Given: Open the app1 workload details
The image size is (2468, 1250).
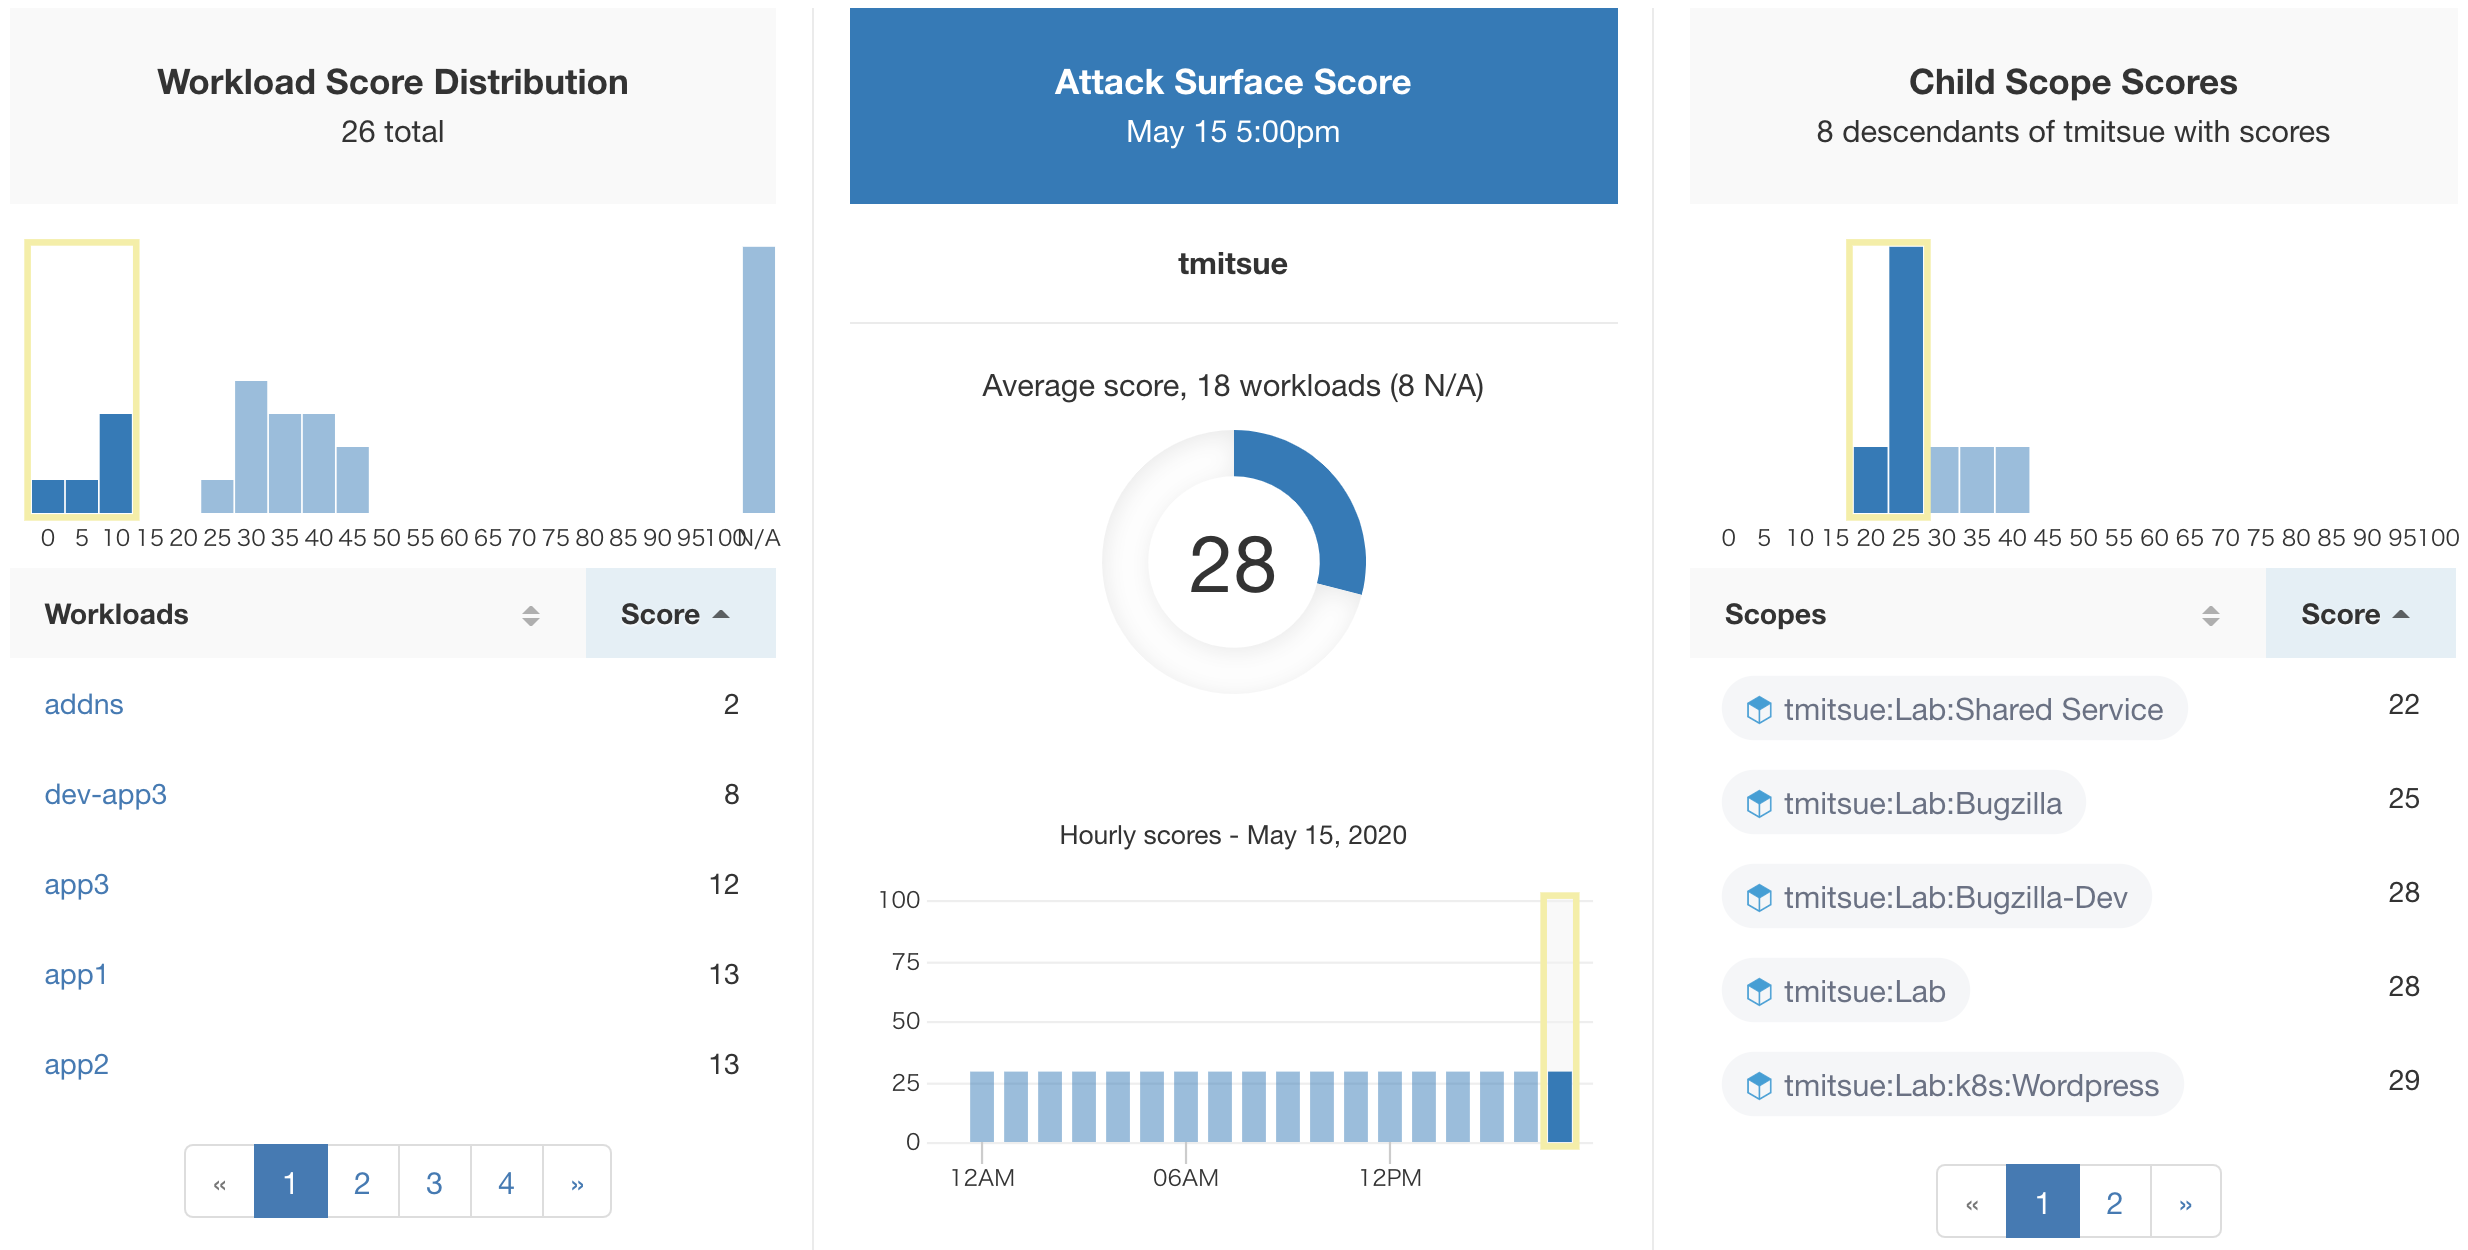Looking at the screenshot, I should coord(76,974).
